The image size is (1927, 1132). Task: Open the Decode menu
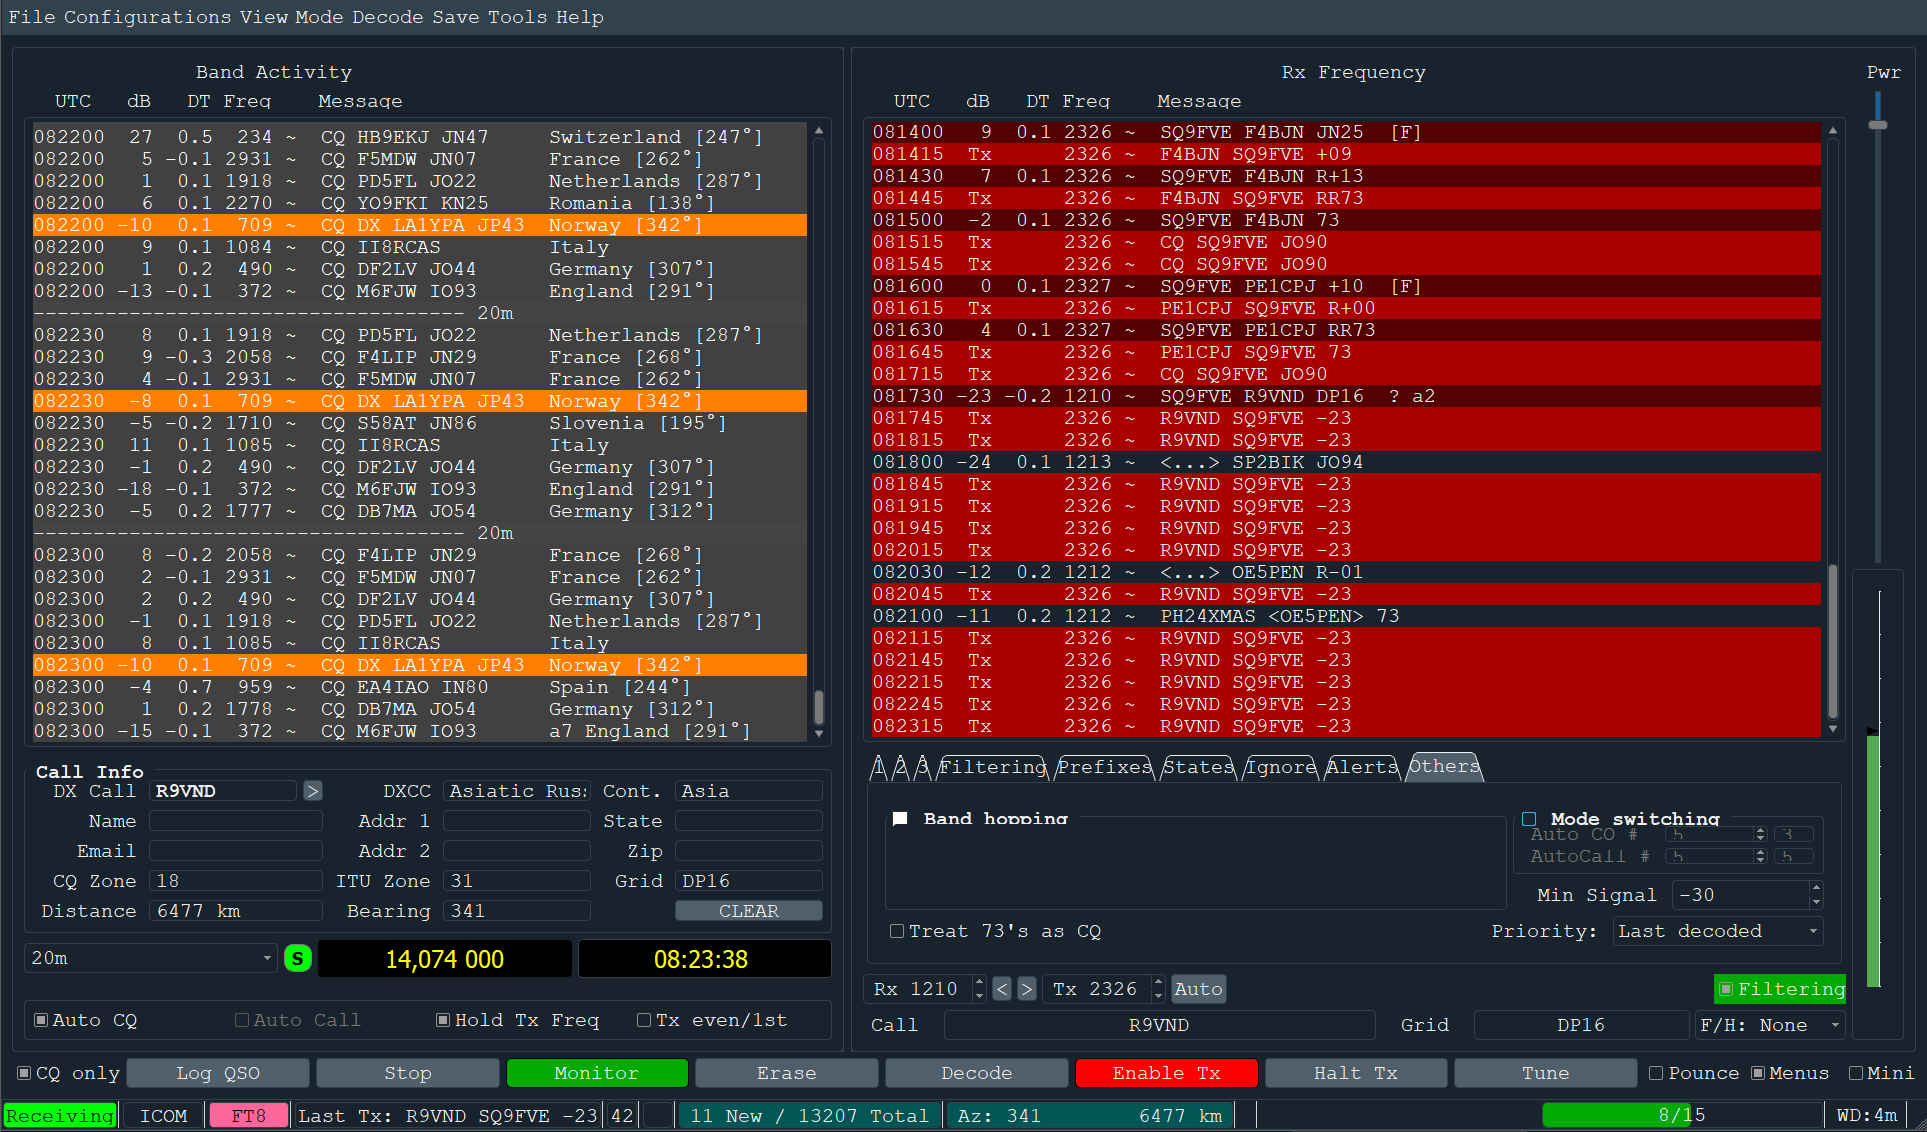pyautogui.click(x=389, y=17)
